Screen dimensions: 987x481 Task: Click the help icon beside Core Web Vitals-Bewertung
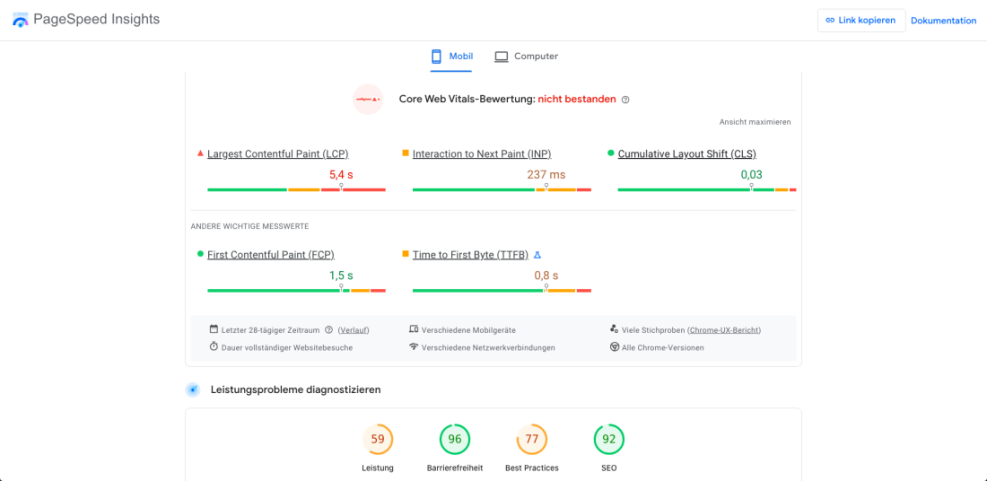(626, 100)
